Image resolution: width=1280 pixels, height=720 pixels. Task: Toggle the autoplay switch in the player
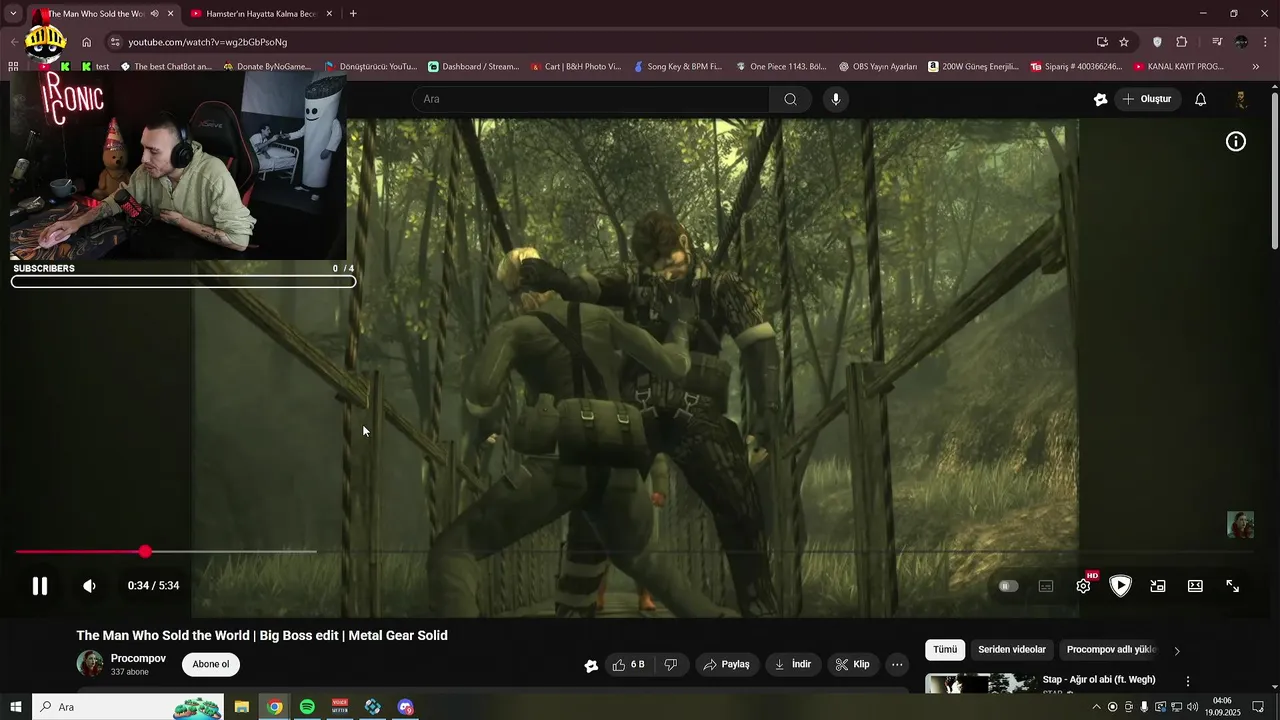click(1008, 586)
